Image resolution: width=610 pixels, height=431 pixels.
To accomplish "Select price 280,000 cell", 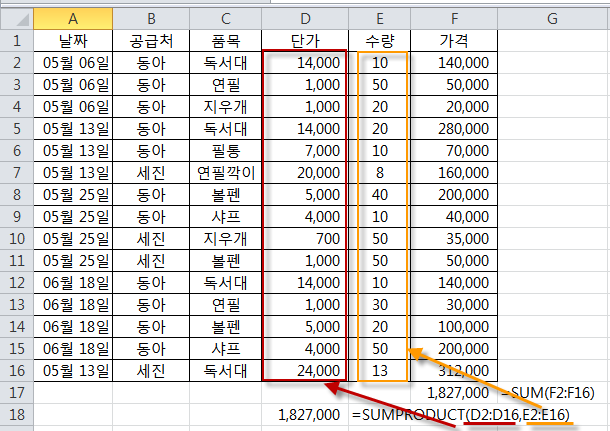I will click(454, 128).
